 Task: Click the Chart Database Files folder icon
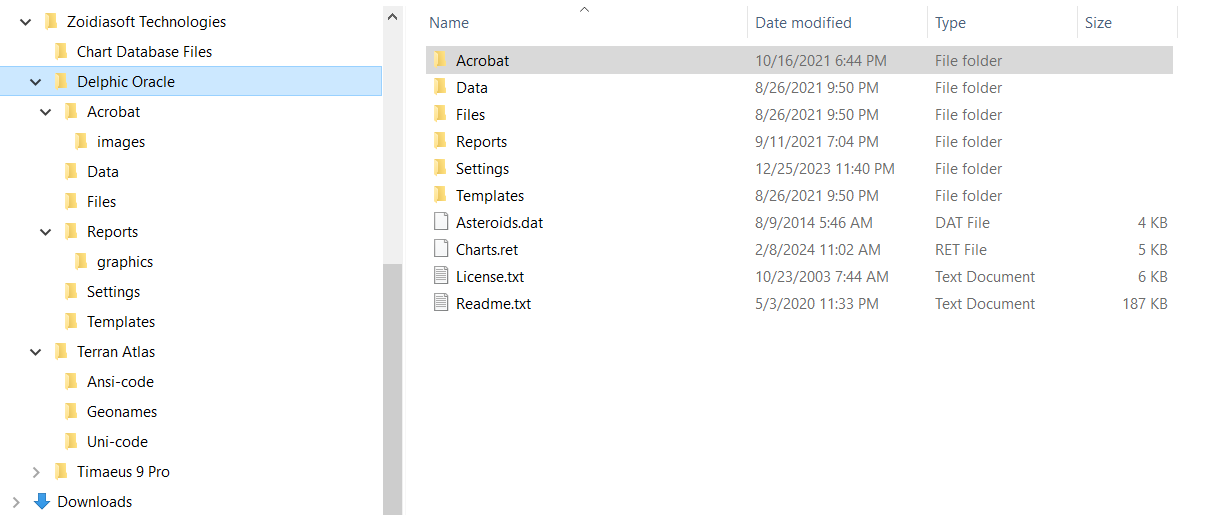[61, 51]
